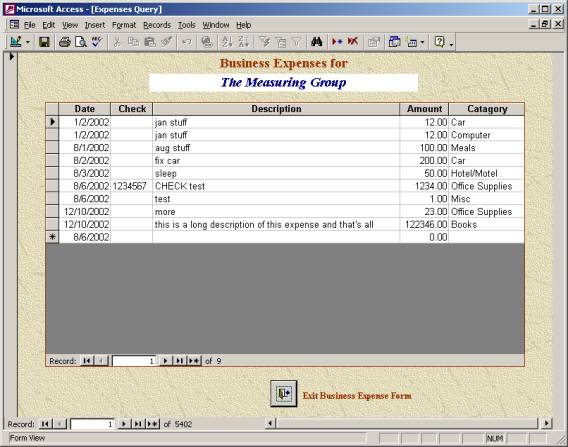Click the Sort Ascending icon
This screenshot has width=568, height=447.
(x=227, y=42)
